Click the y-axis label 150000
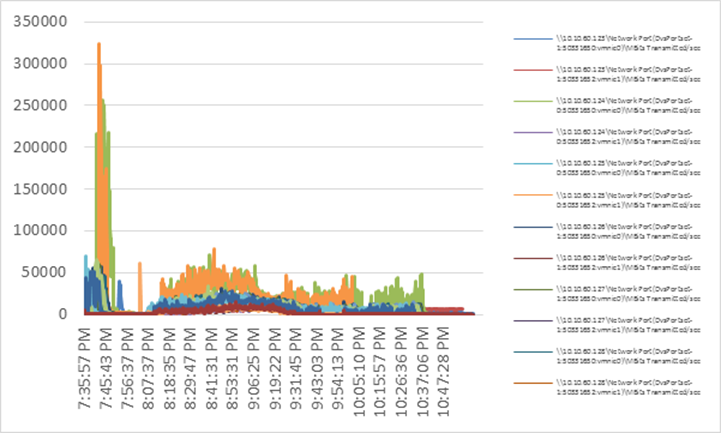The height and width of the screenshot is (433, 721). 40,189
